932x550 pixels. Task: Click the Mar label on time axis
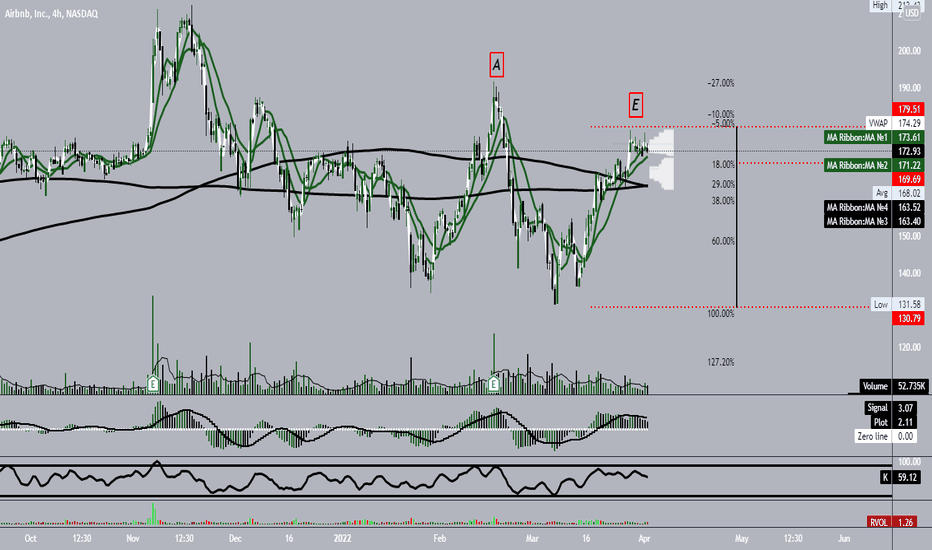[532, 539]
